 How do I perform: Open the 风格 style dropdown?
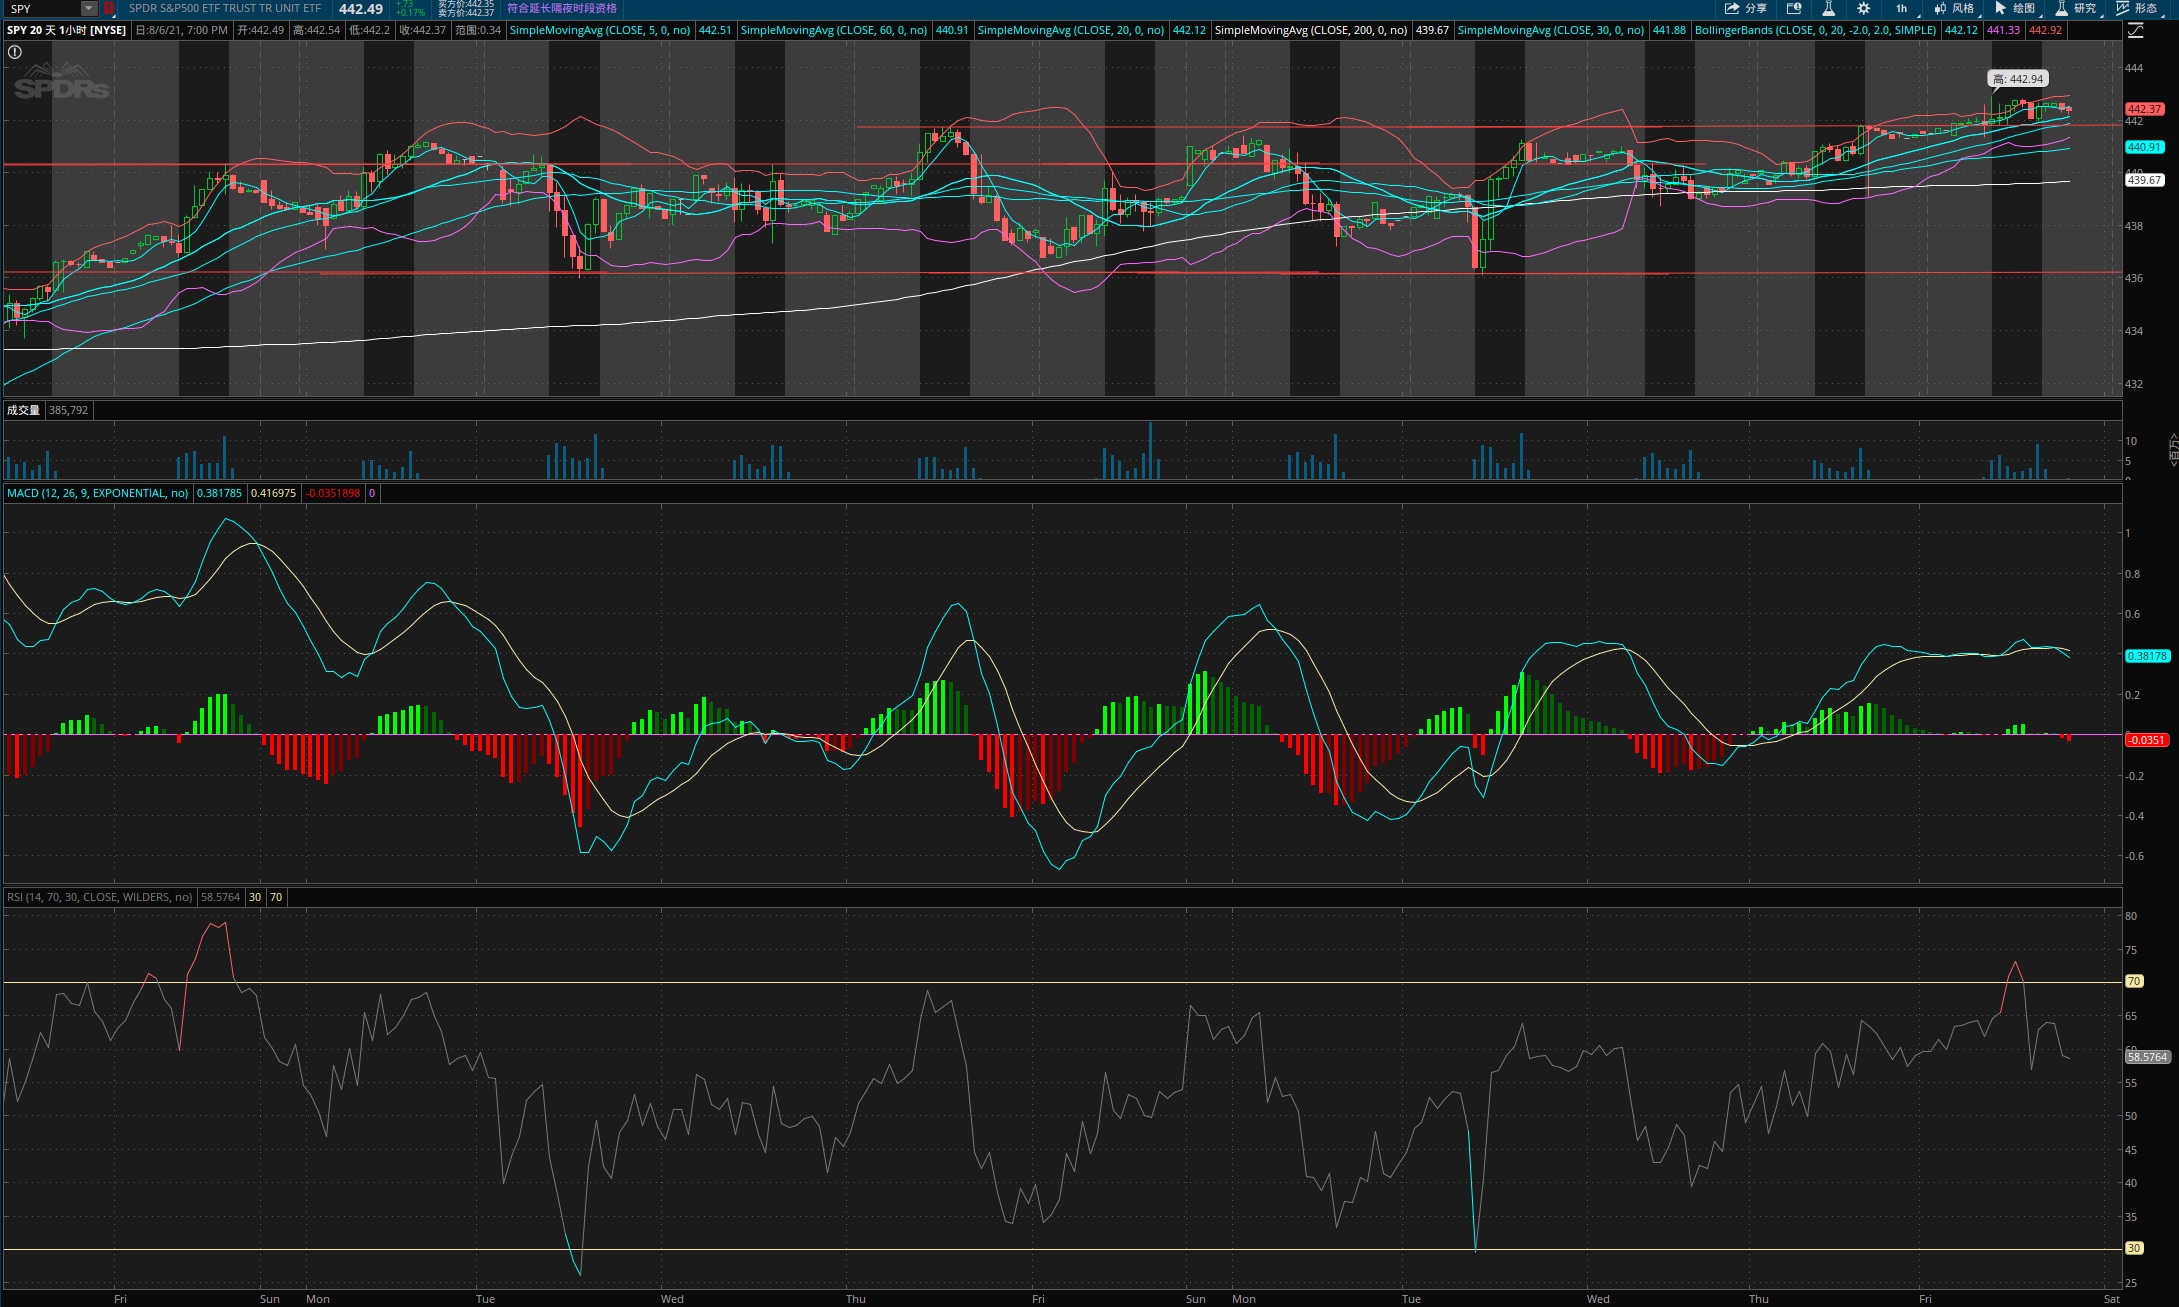coord(1954,8)
